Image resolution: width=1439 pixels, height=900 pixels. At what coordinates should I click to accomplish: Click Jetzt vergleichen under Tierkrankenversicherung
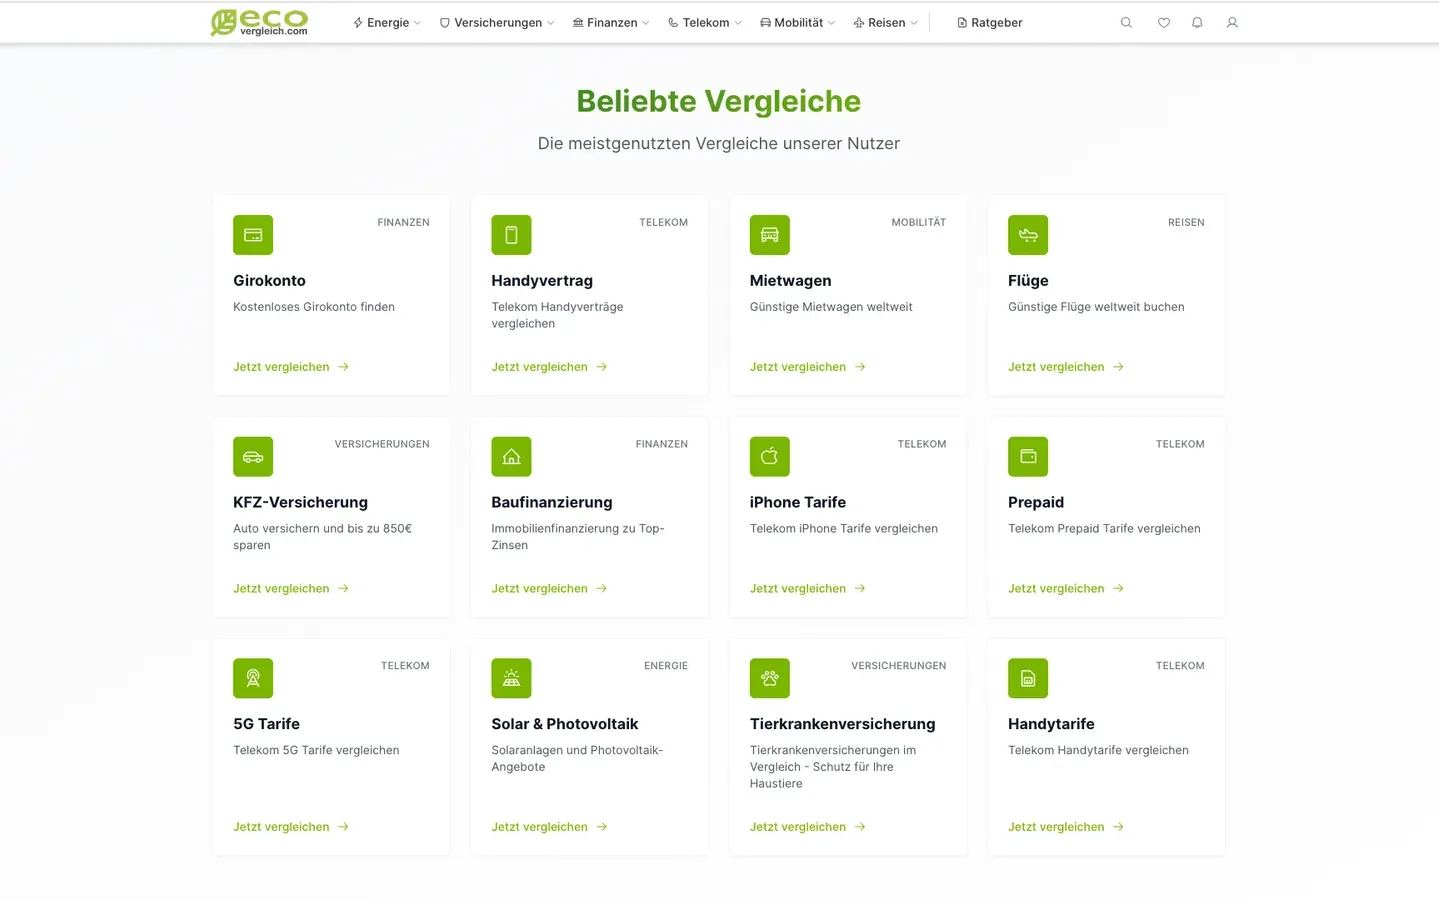pos(808,827)
